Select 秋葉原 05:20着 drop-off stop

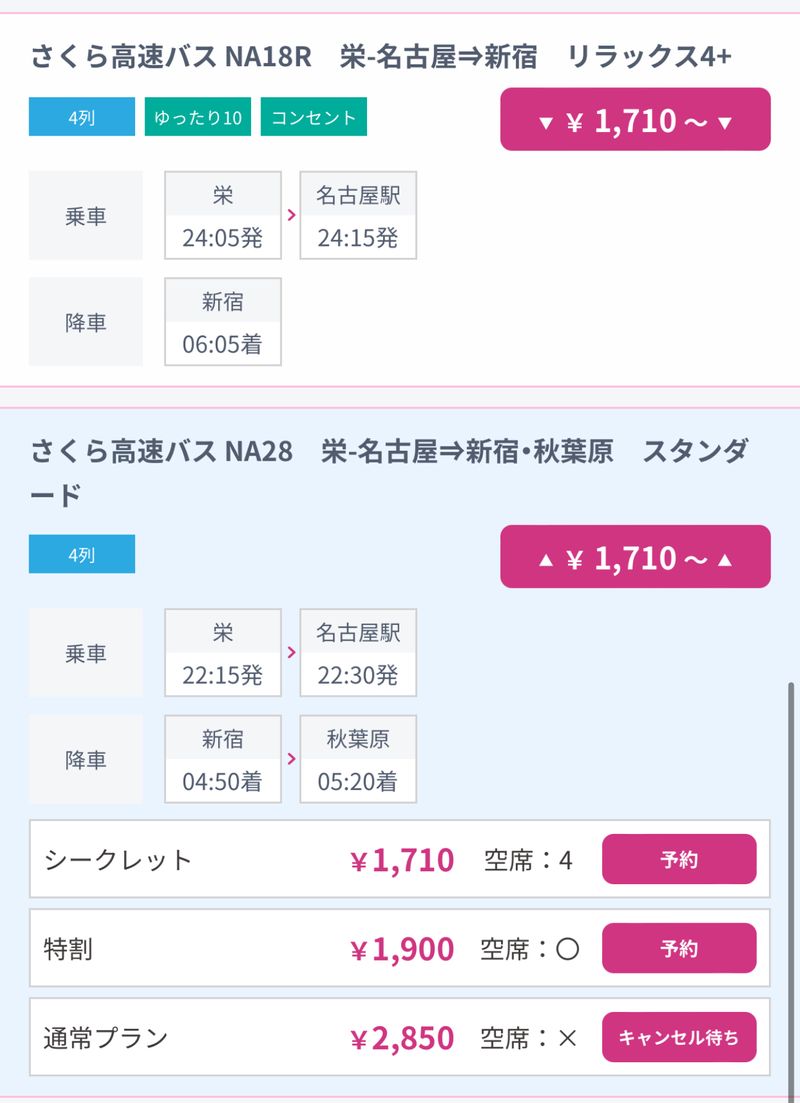coord(358,759)
